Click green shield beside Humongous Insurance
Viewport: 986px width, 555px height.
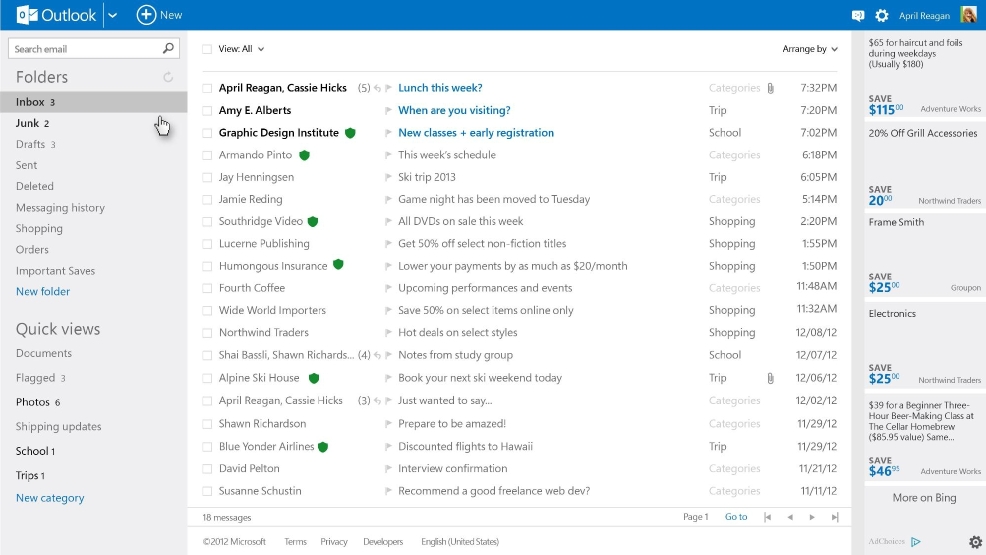338,265
